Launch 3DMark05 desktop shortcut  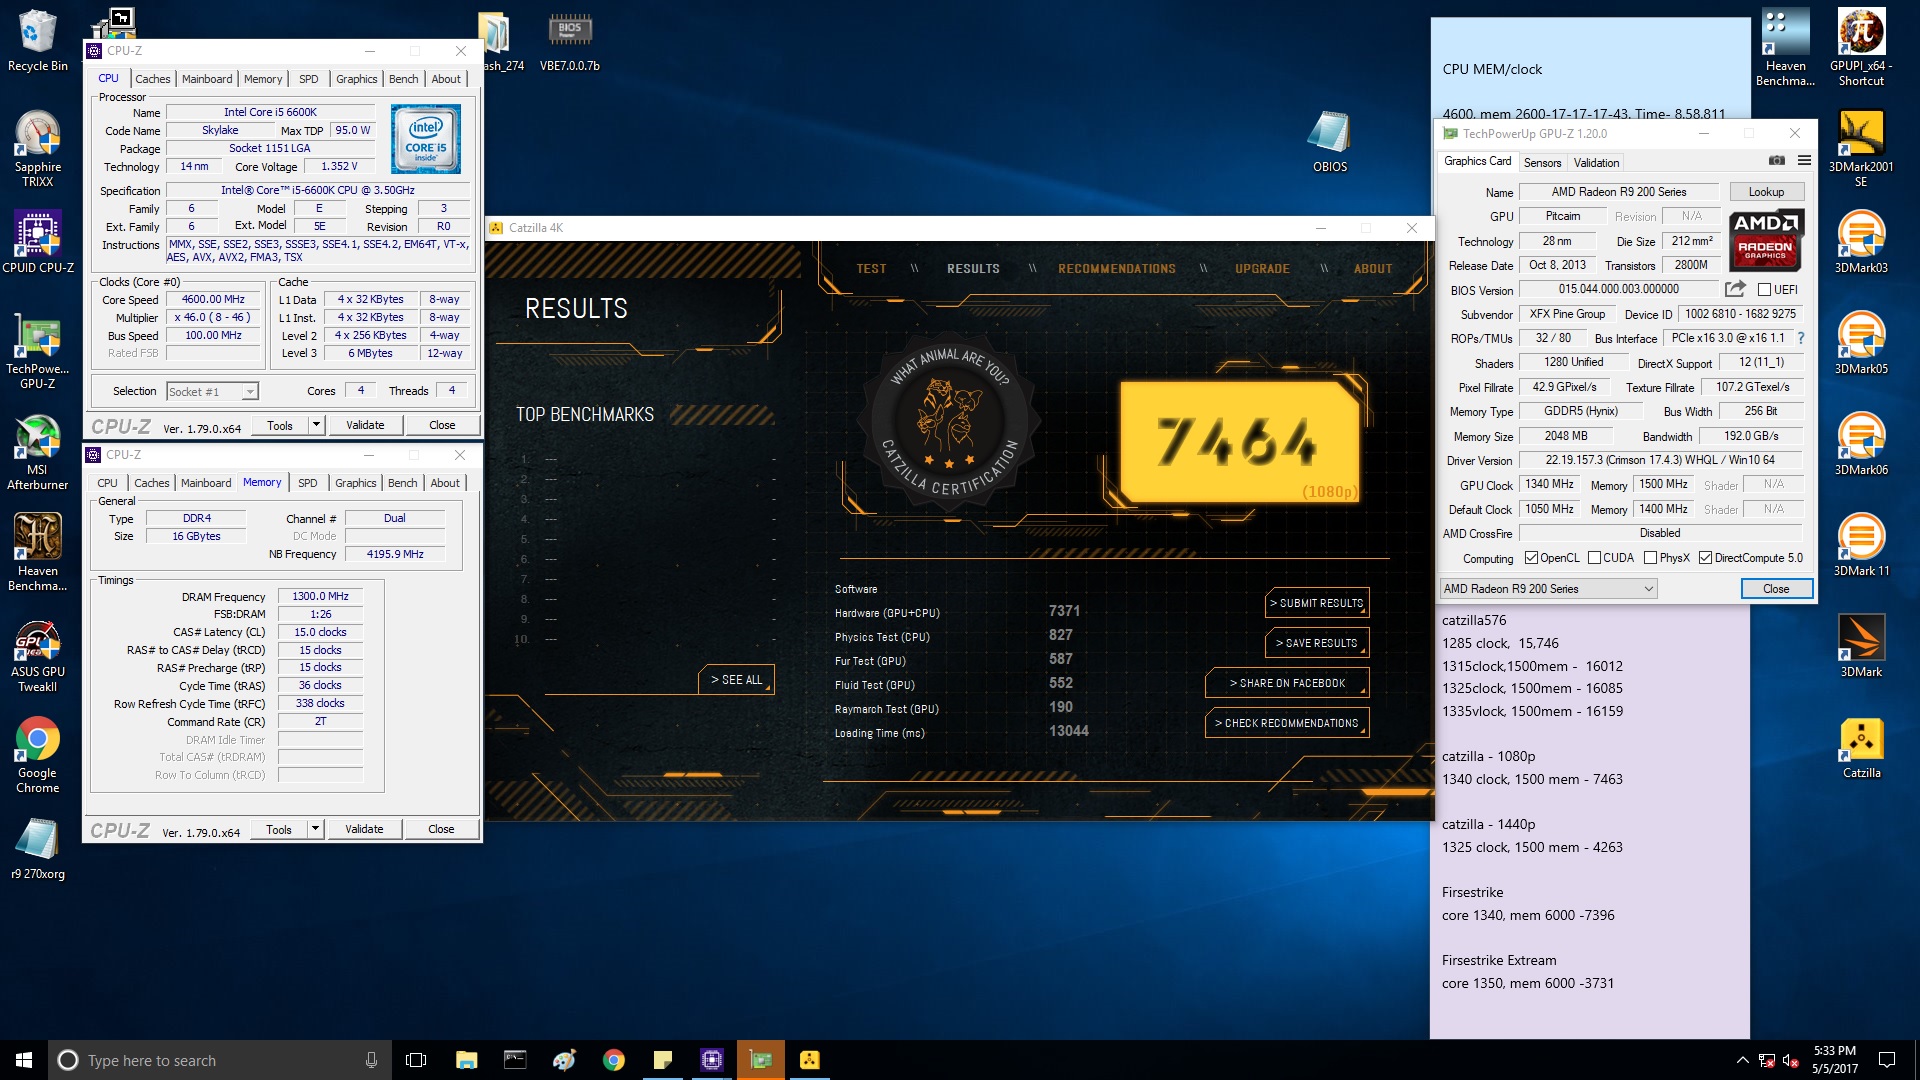1861,342
